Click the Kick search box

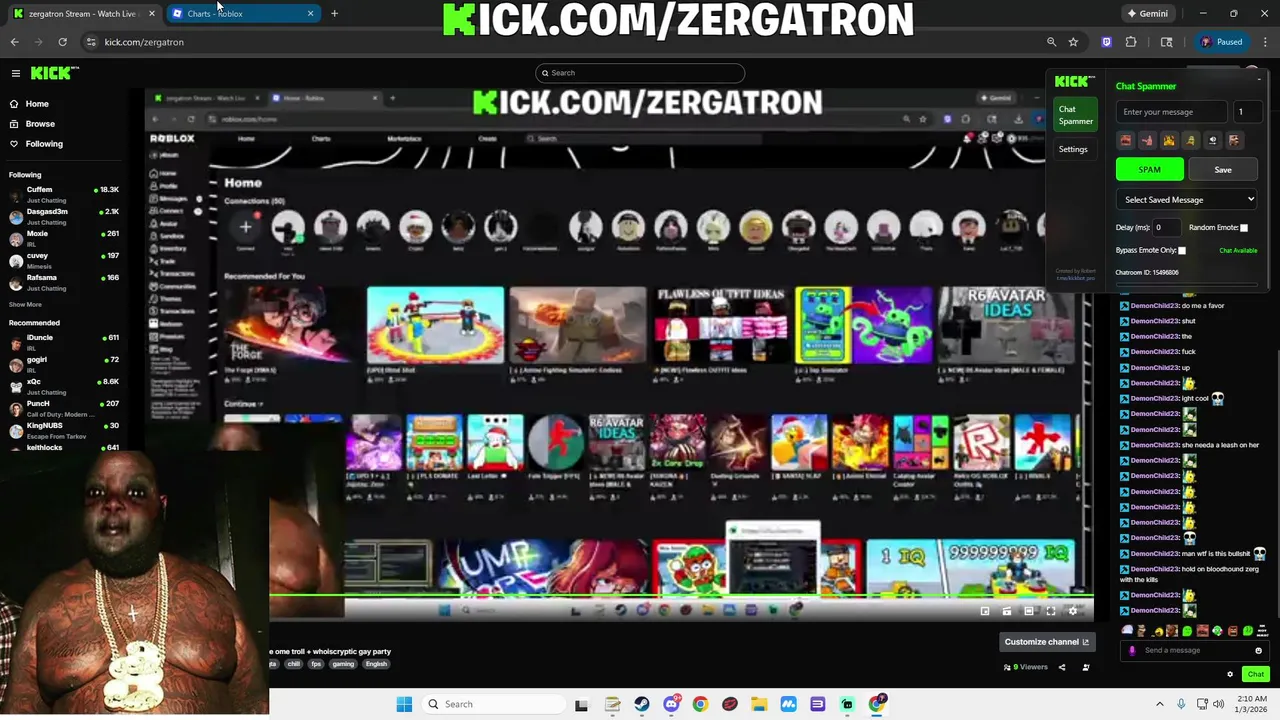[x=640, y=73]
